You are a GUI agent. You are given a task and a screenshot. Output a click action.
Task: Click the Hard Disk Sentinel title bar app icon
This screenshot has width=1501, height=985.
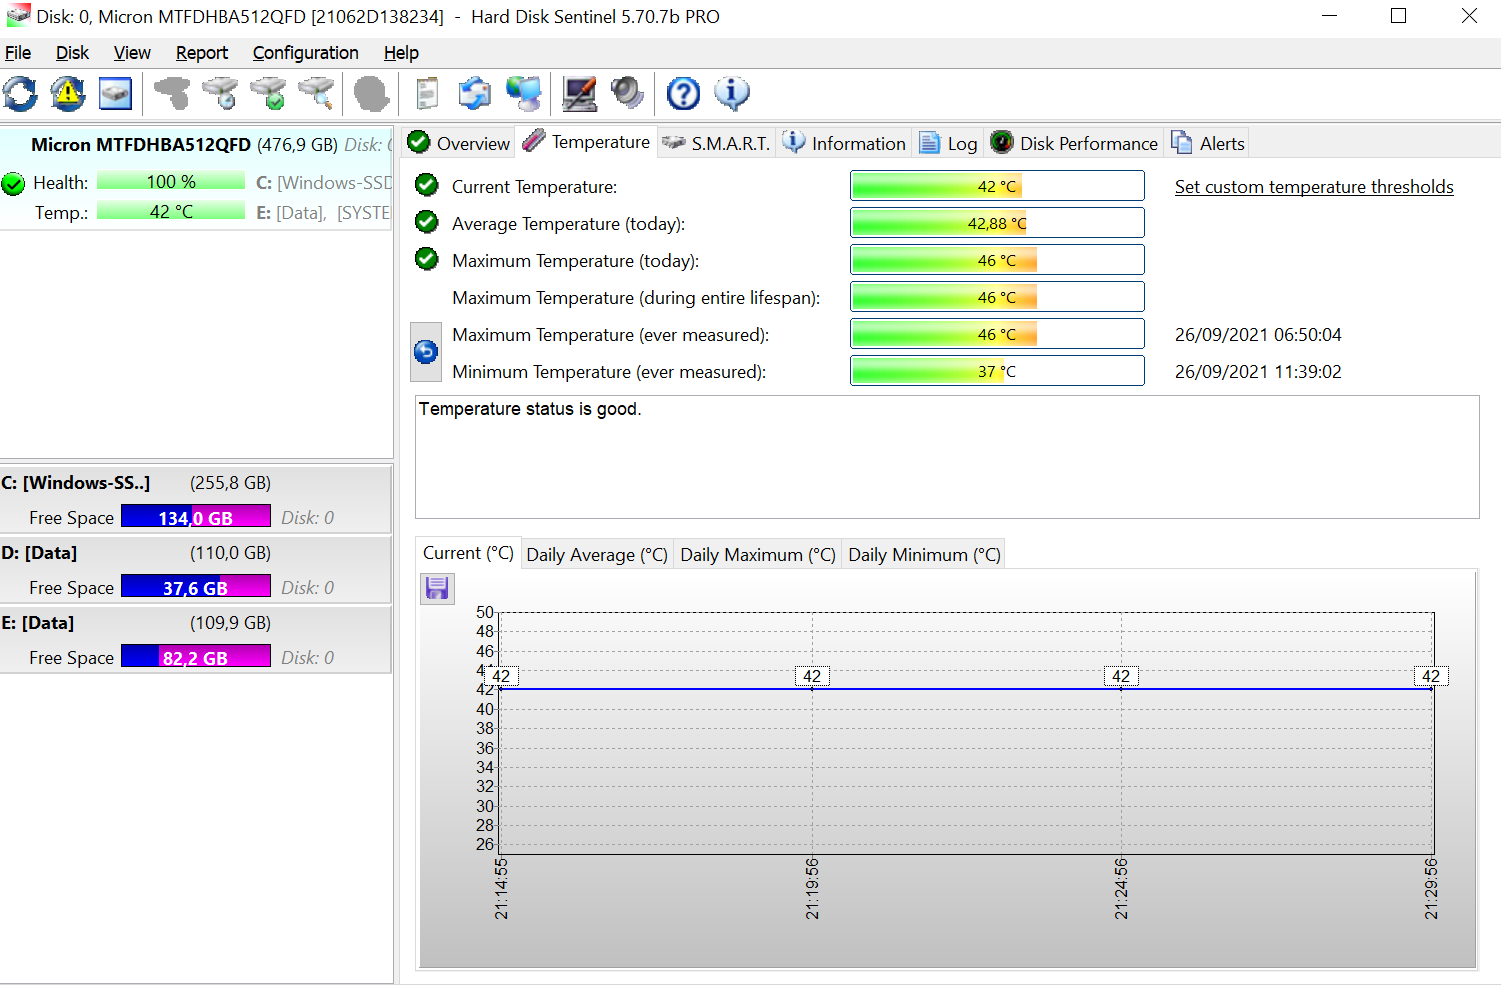(x=18, y=16)
